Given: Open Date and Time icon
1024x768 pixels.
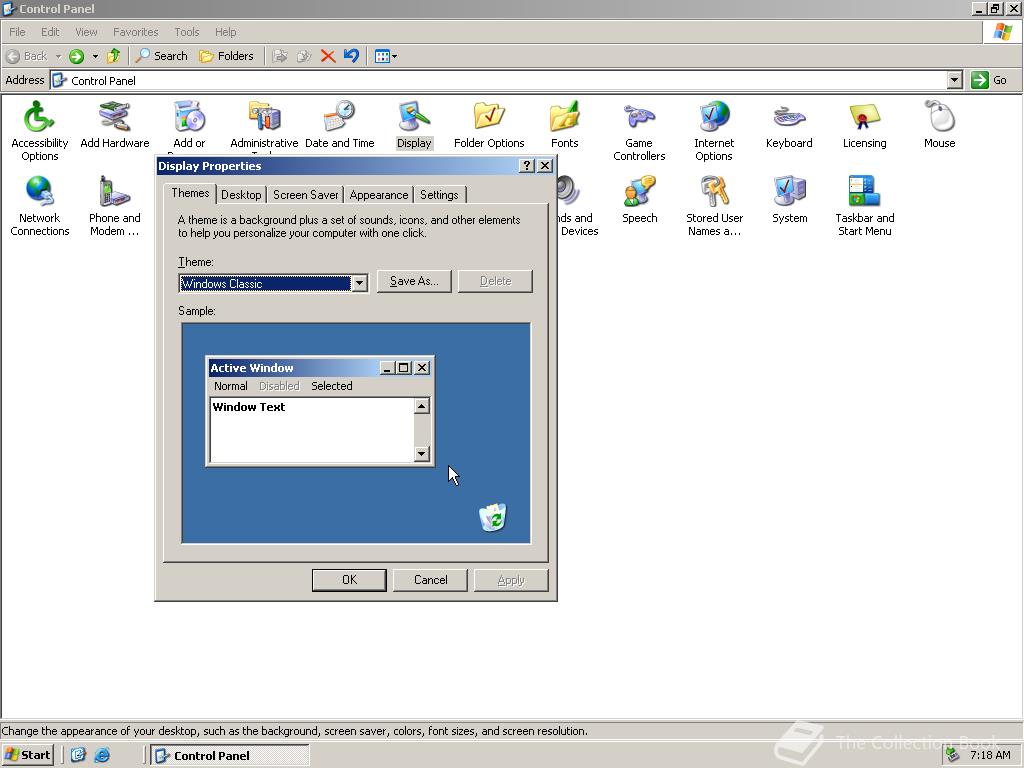Looking at the screenshot, I should point(340,124).
